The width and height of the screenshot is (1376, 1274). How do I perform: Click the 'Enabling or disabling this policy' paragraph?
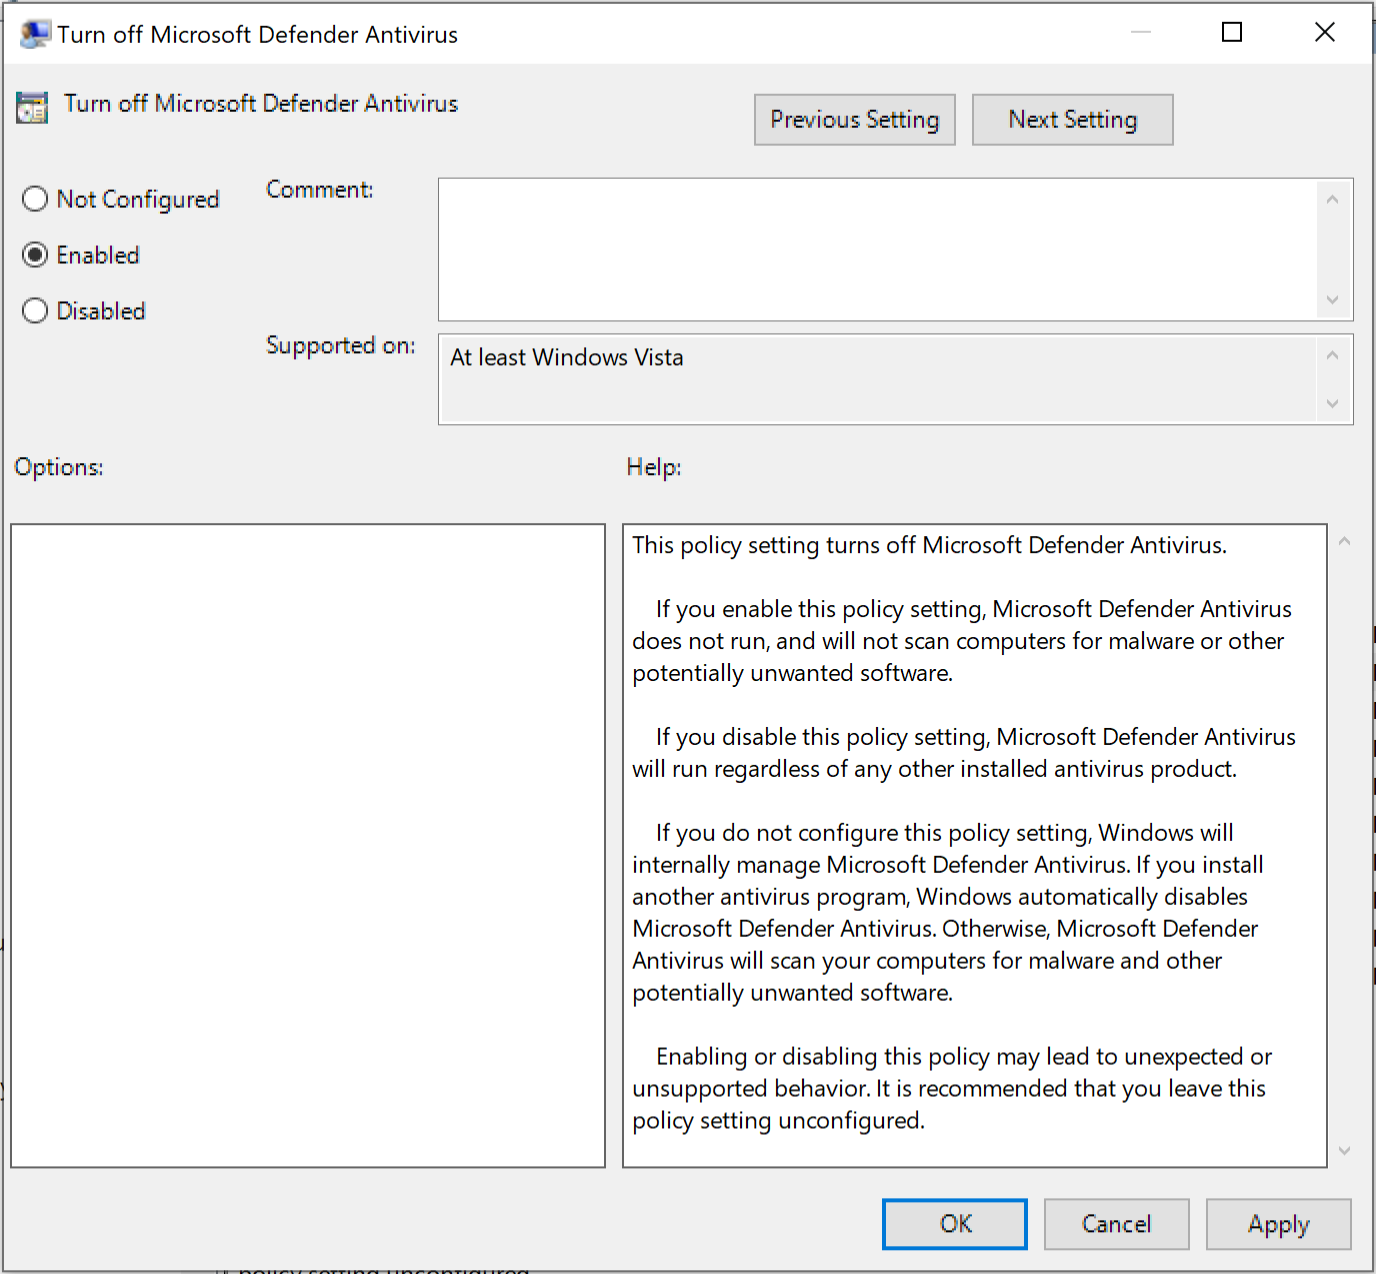952,1089
